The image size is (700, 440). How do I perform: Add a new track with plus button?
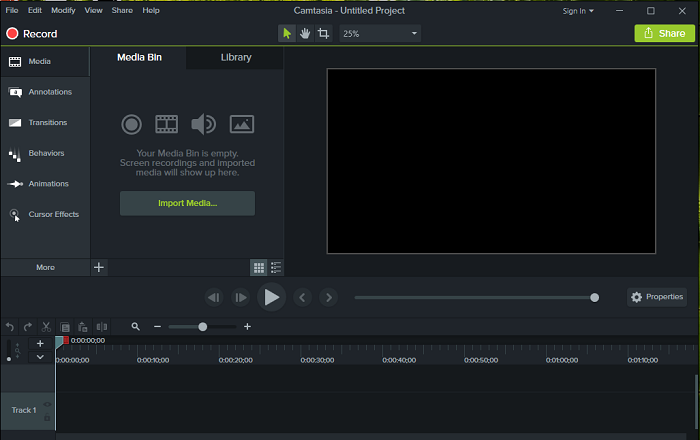click(x=40, y=344)
